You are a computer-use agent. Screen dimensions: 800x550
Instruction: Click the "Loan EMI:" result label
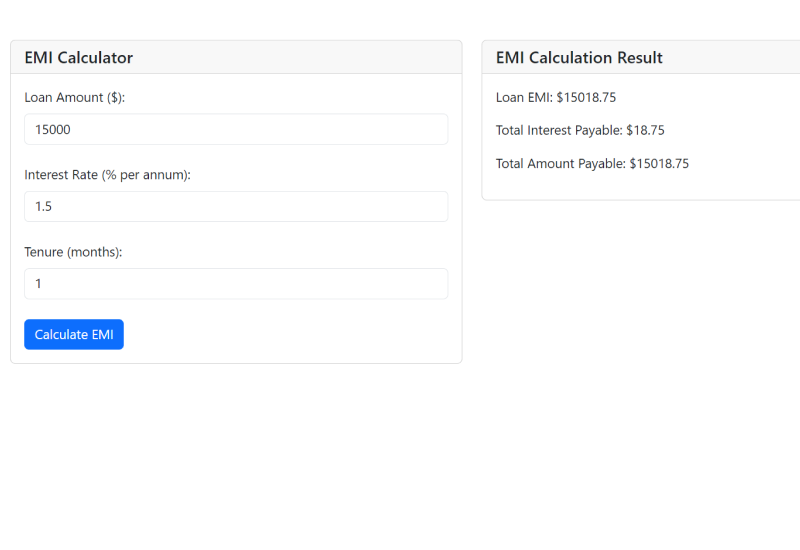(x=524, y=98)
